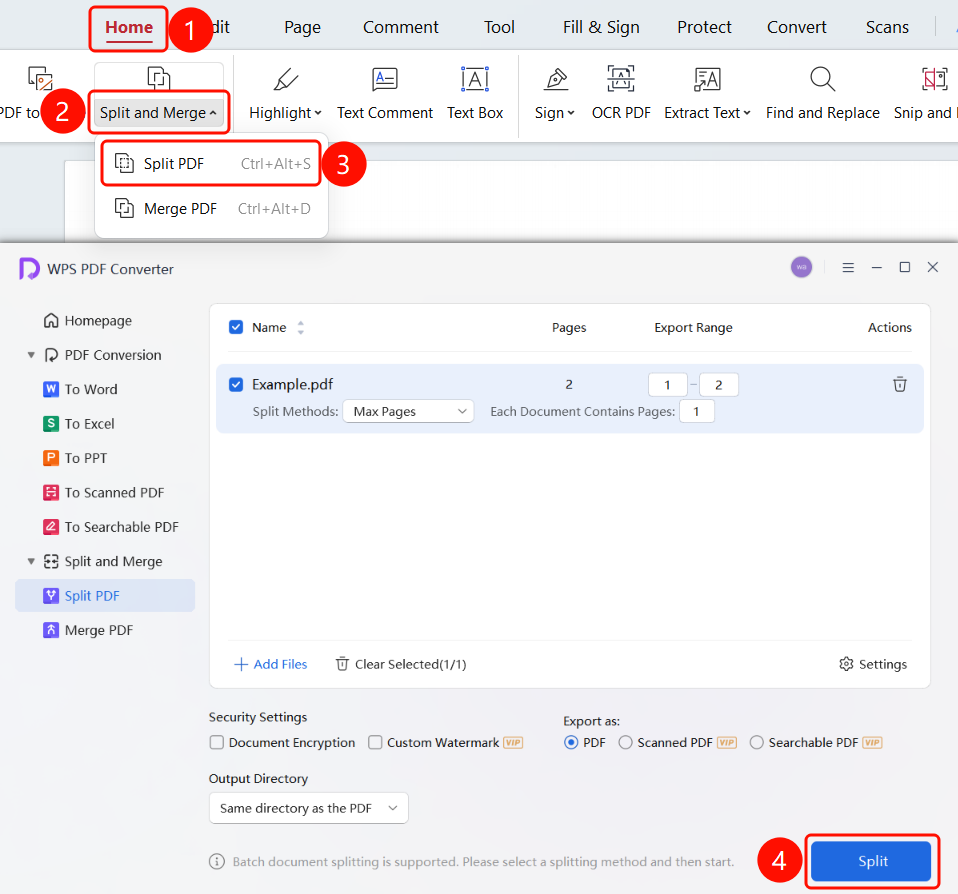Screen dimensions: 958x894
Task: Select To Scanned PDF option
Action: coord(104,493)
